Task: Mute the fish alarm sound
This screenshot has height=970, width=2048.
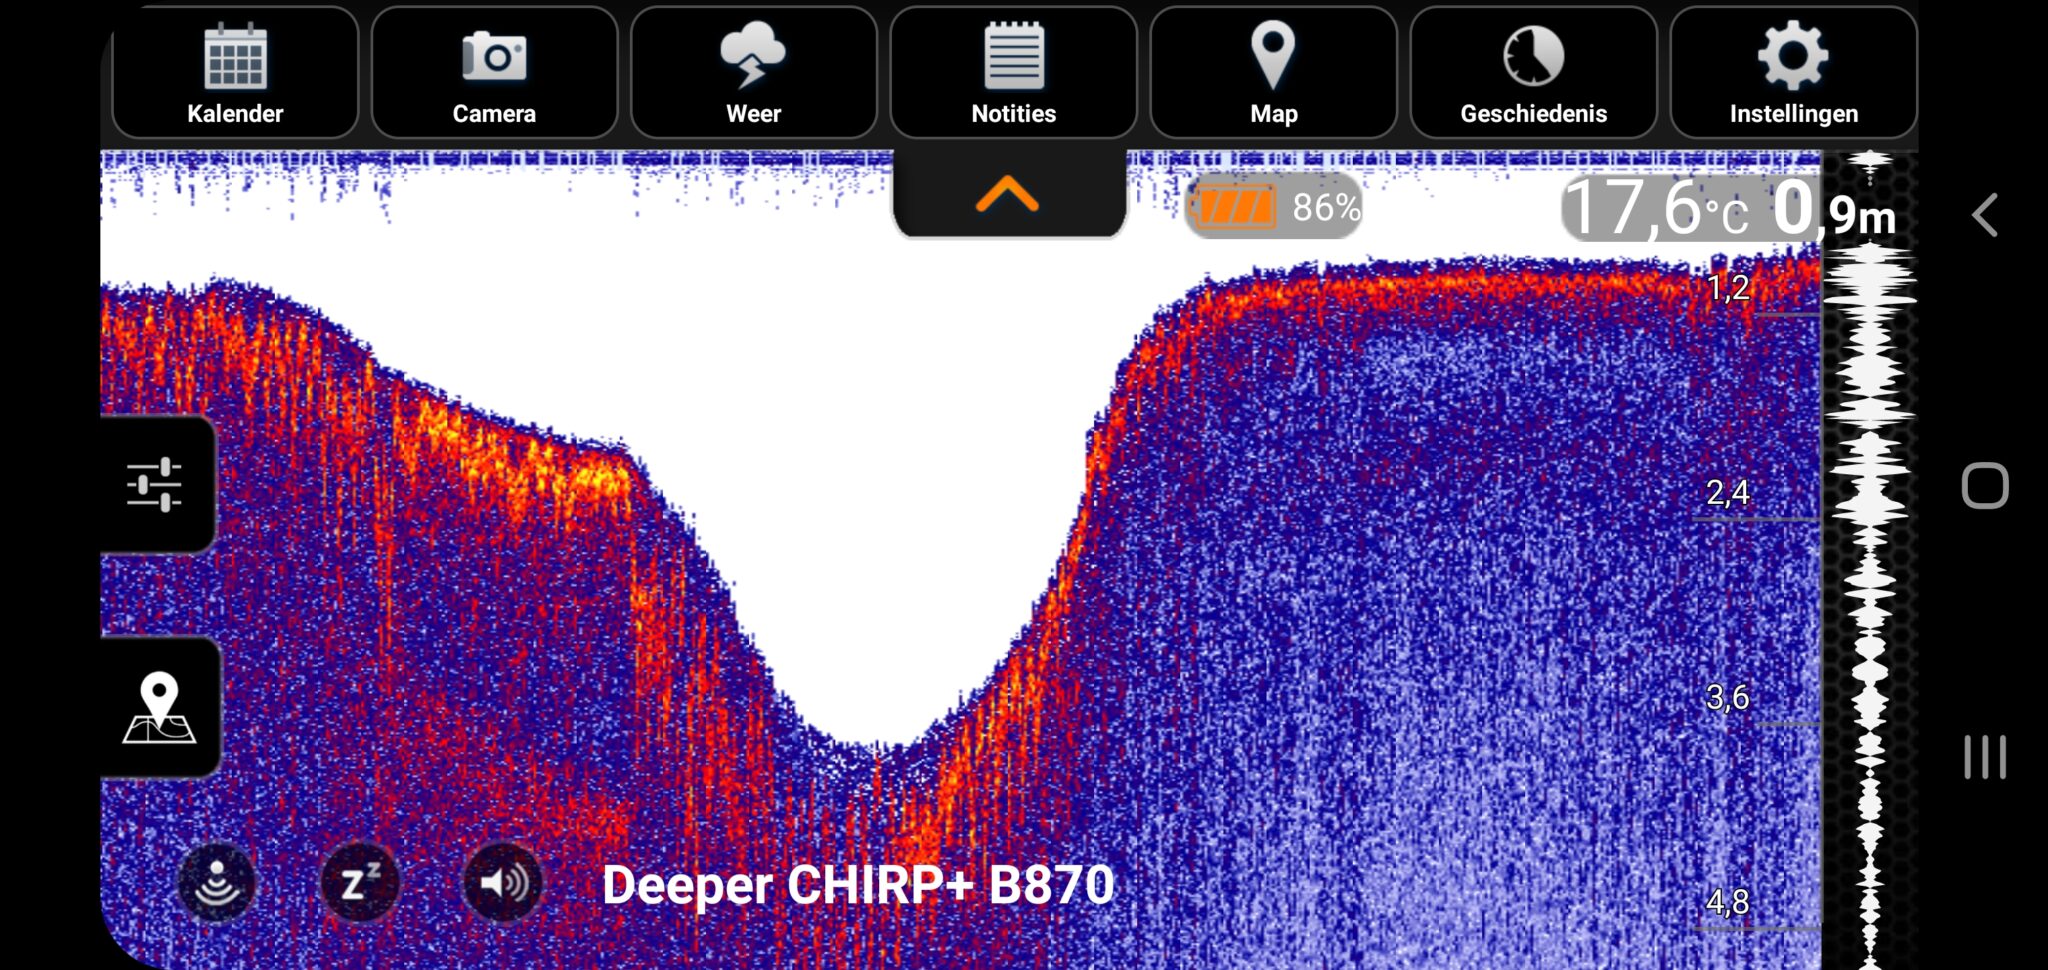Action: click(501, 881)
